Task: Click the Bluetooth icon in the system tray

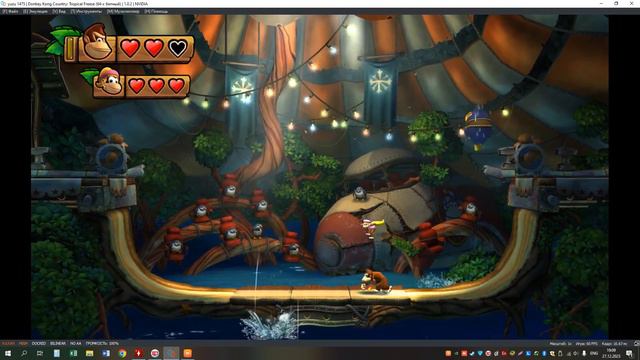Action: (544, 353)
